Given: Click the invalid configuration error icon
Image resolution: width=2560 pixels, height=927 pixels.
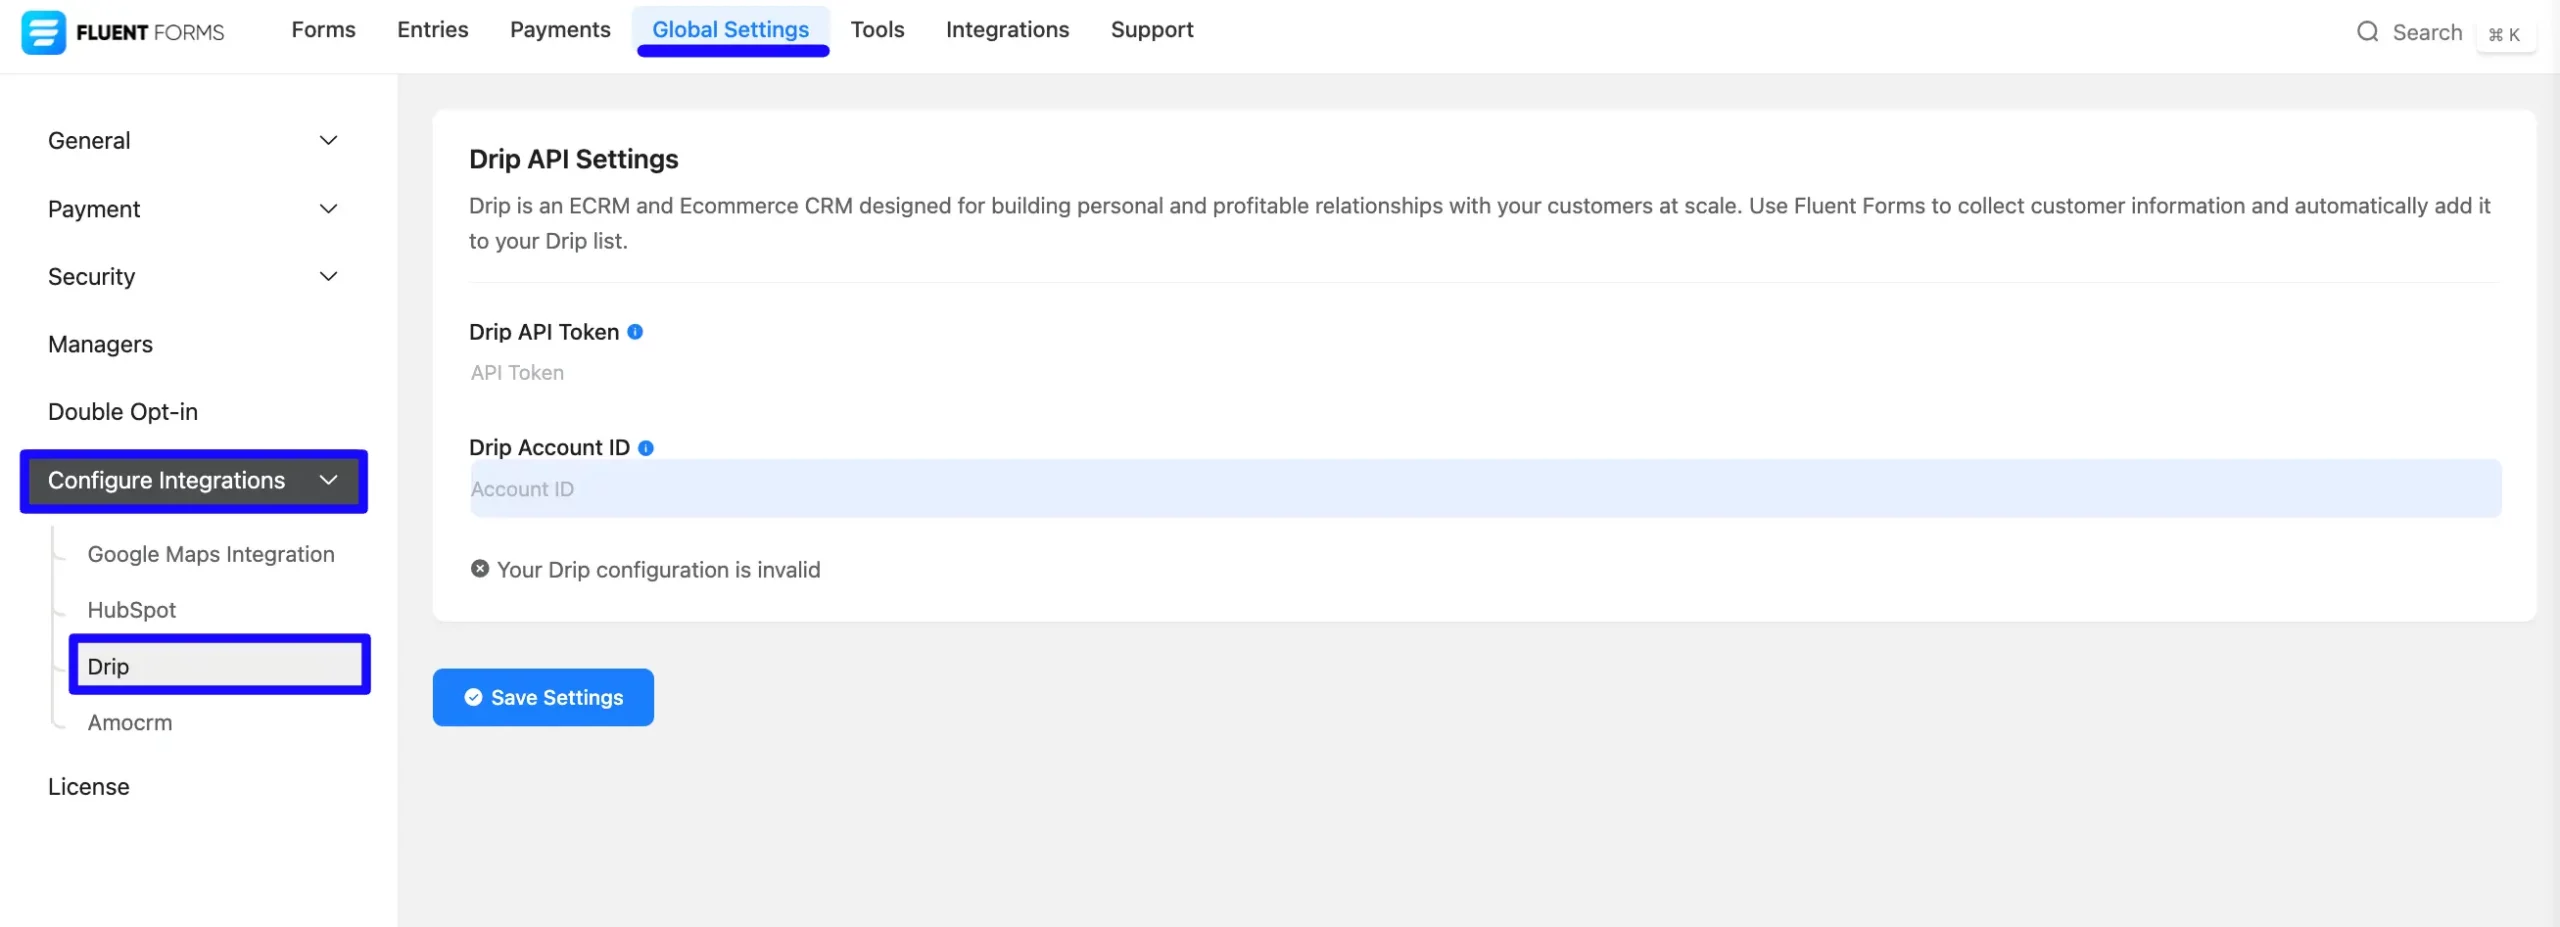Looking at the screenshot, I should pyautogui.click(x=480, y=569).
